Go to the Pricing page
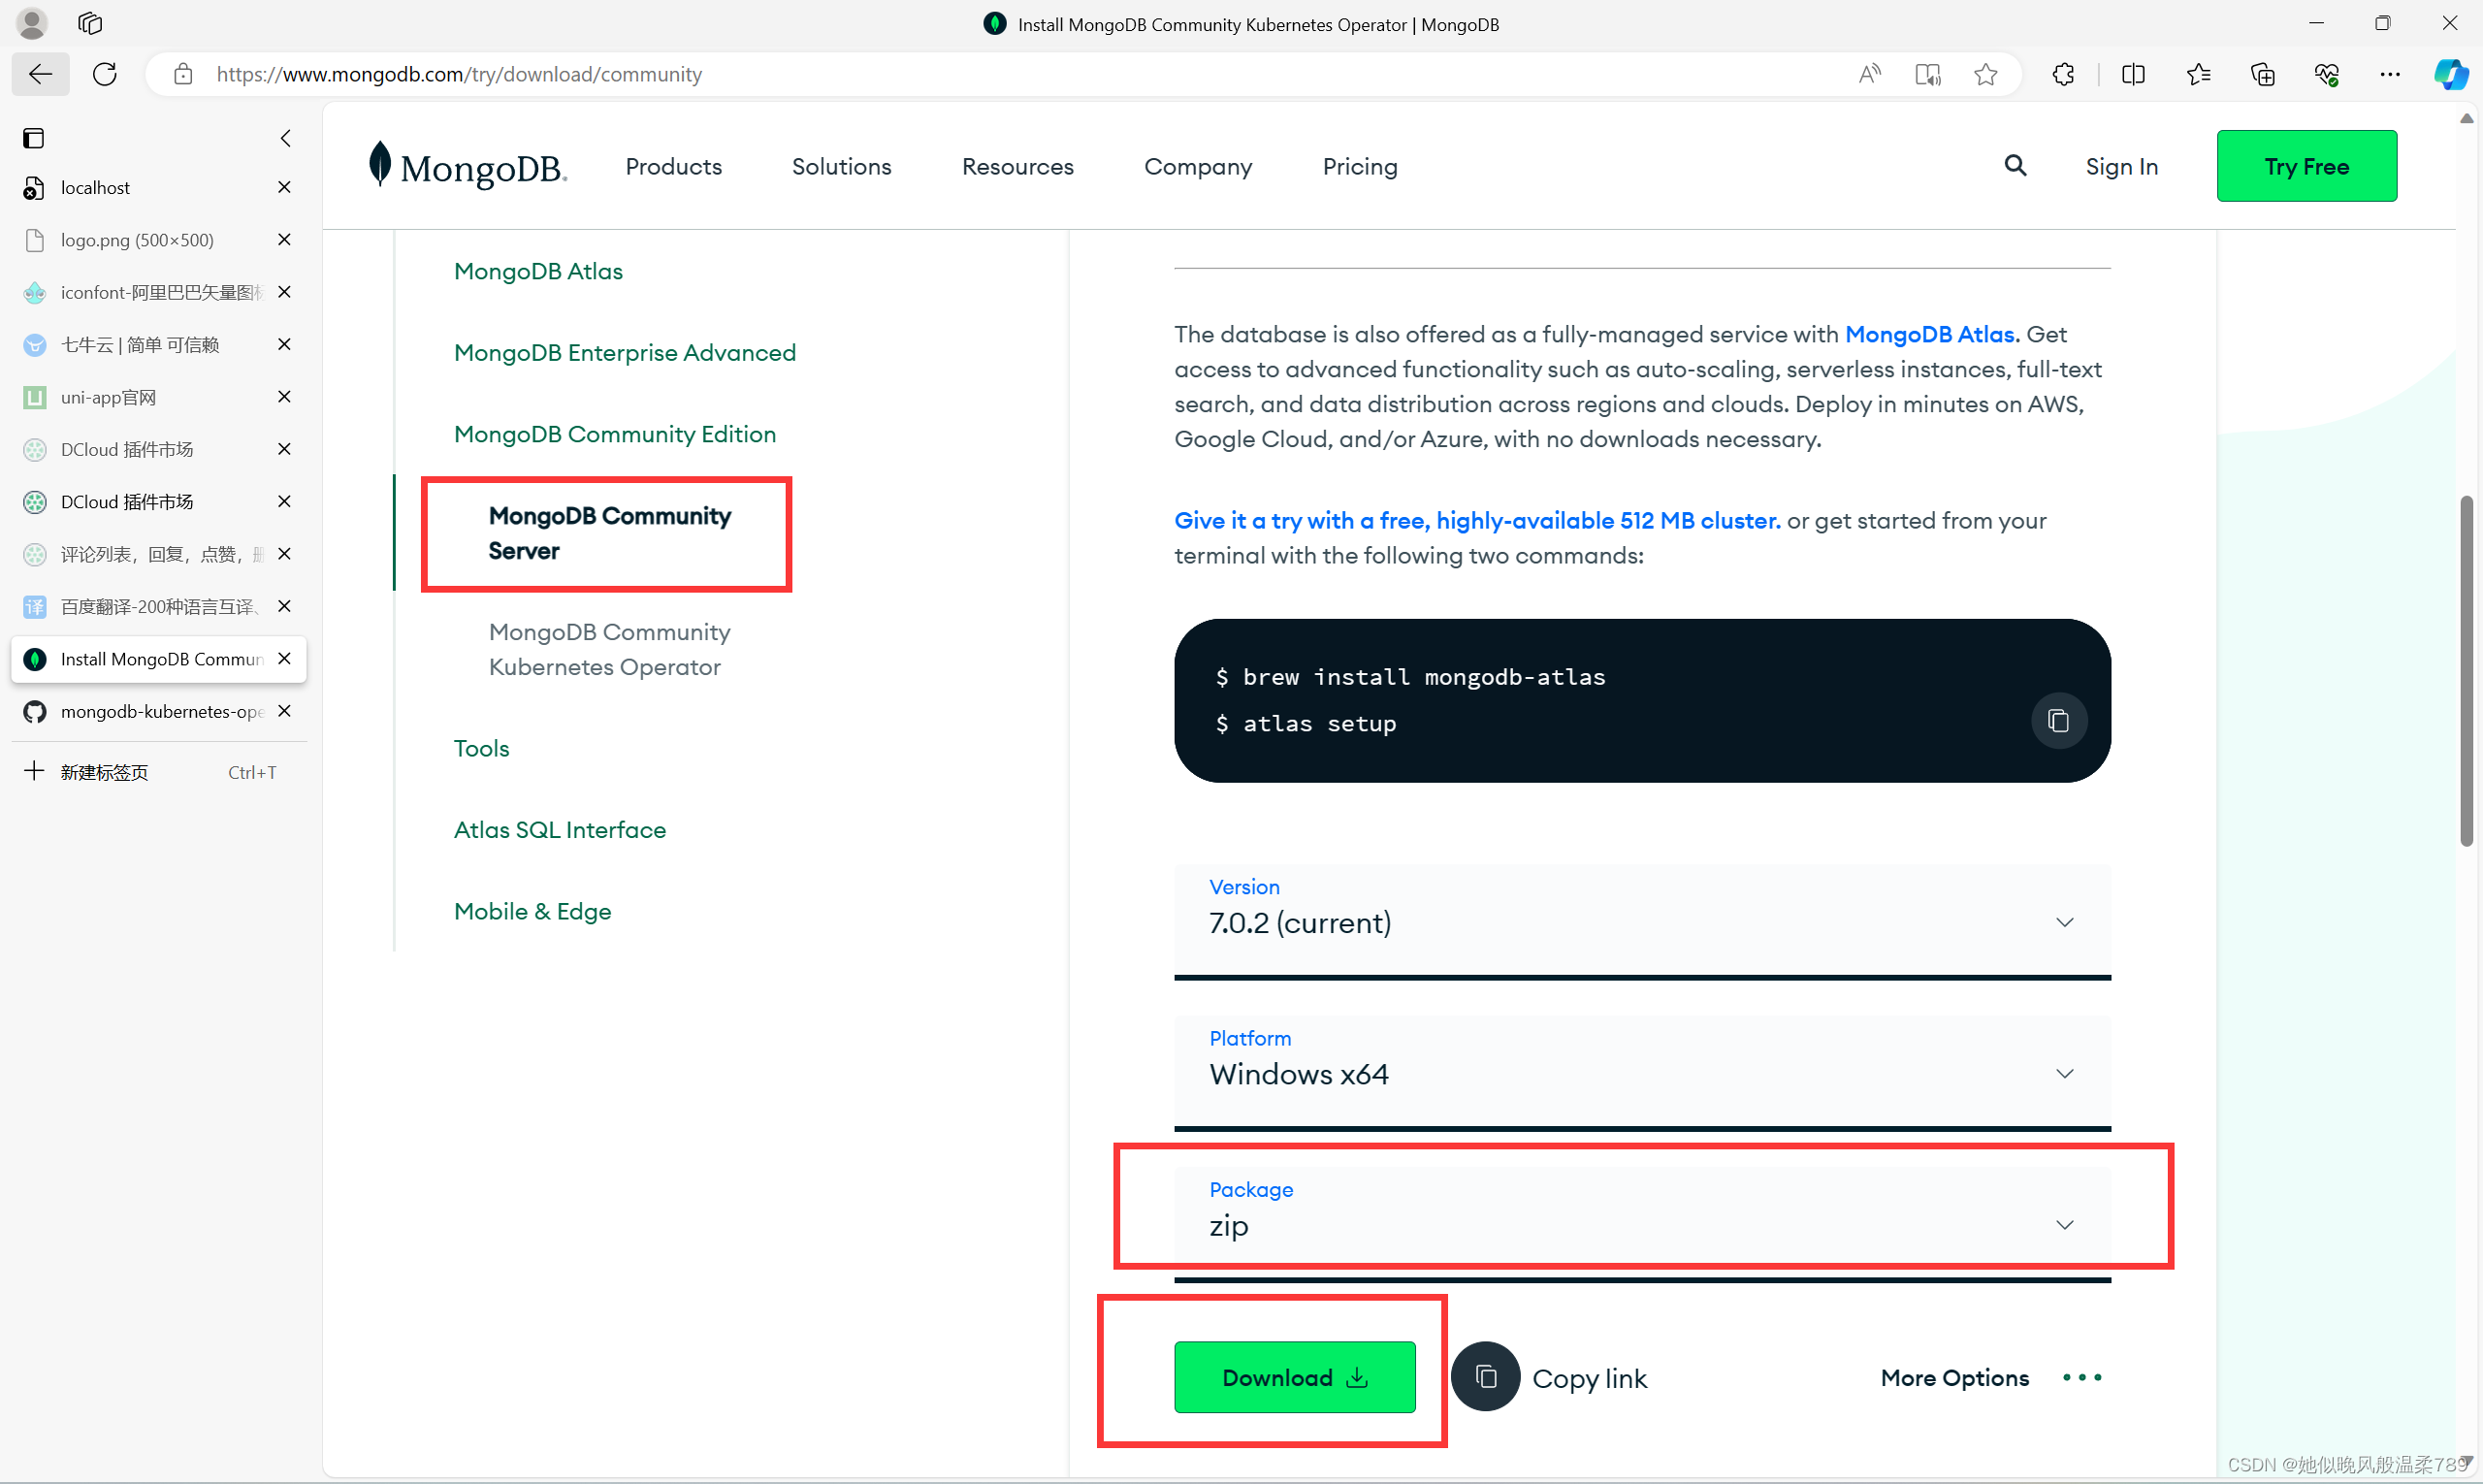 point(1360,166)
